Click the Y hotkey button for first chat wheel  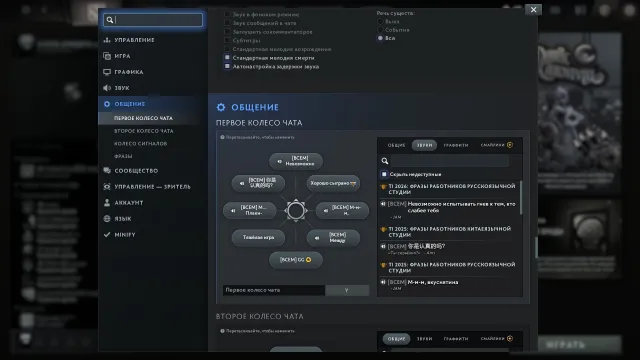347,290
